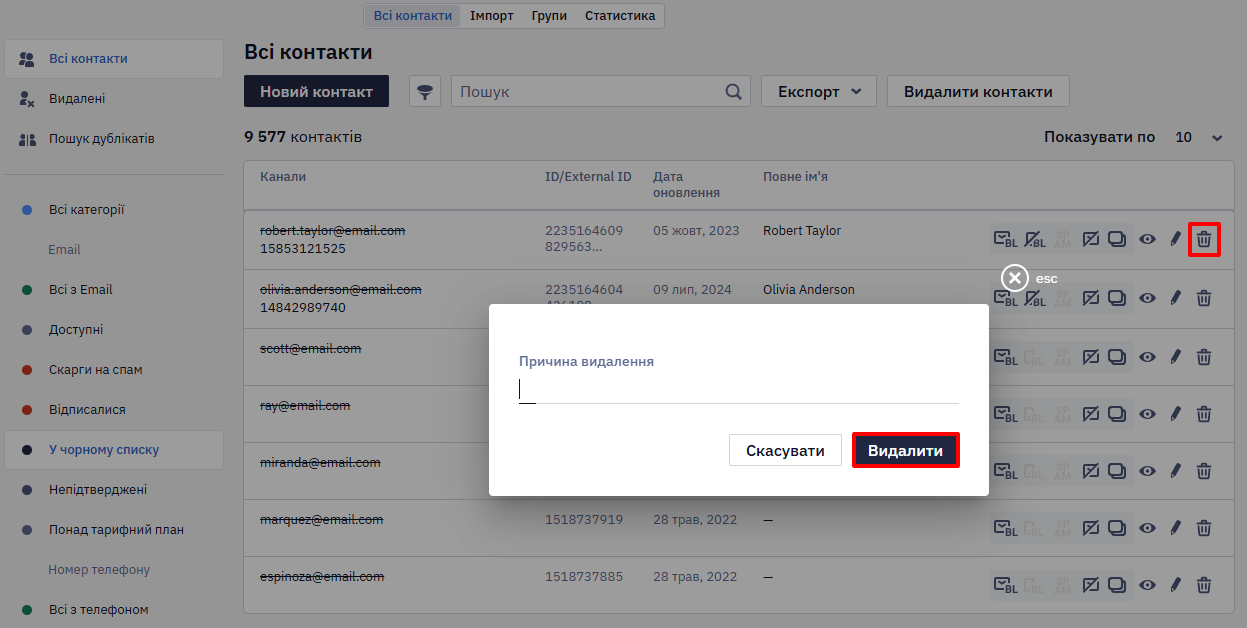Viewport: 1247px width, 628px height.
Task: Open Всі контакти in the sidebar
Action: click(114, 59)
